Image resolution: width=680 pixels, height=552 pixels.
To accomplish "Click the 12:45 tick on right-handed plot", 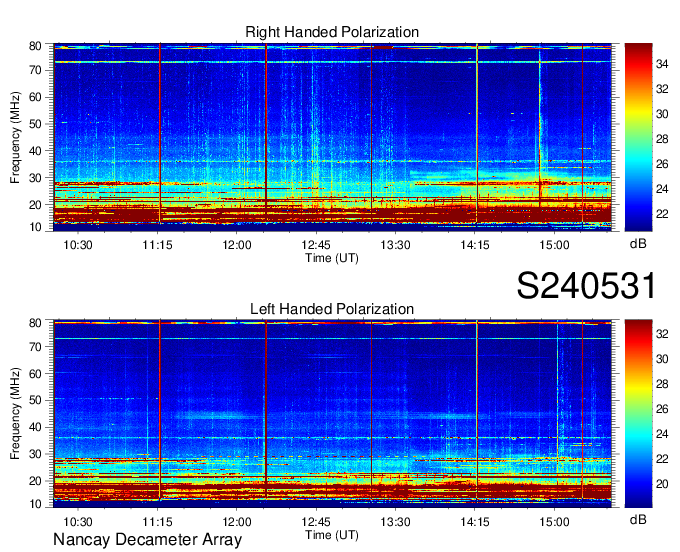I will (316, 245).
